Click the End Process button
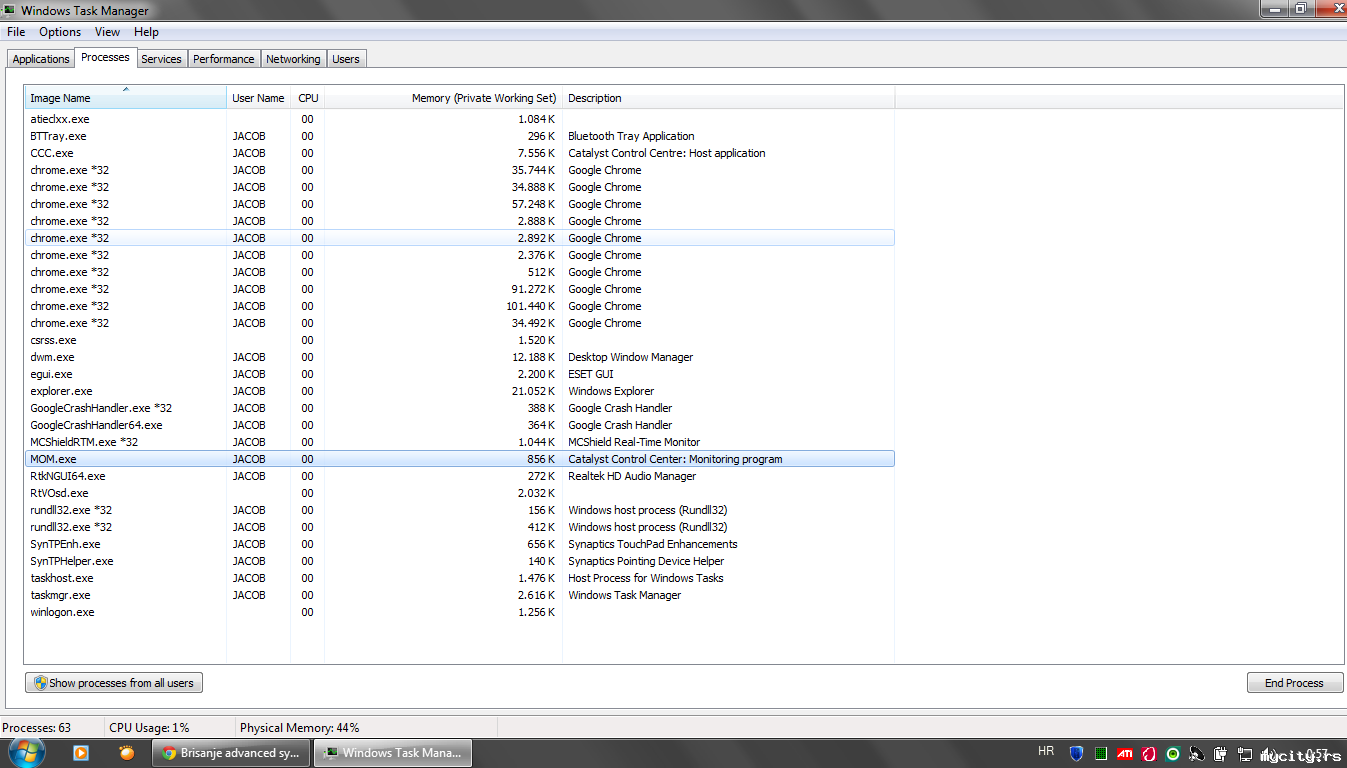Viewport: 1347px width, 768px height. tap(1294, 683)
